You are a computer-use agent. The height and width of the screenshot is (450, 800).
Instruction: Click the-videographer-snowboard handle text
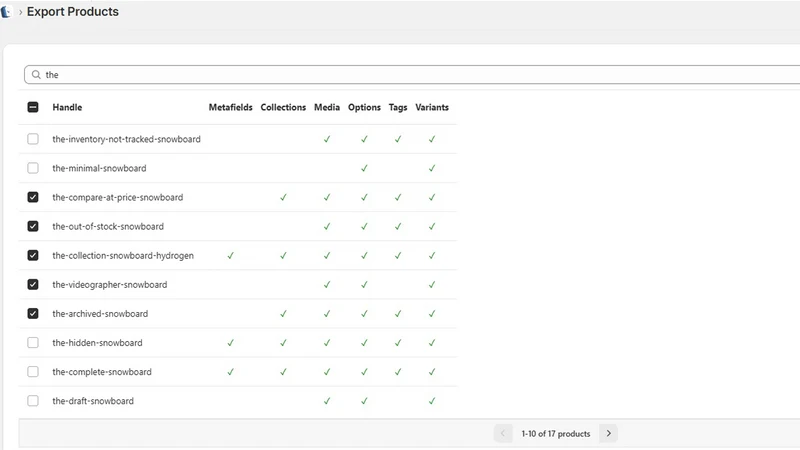pyautogui.click(x=110, y=284)
